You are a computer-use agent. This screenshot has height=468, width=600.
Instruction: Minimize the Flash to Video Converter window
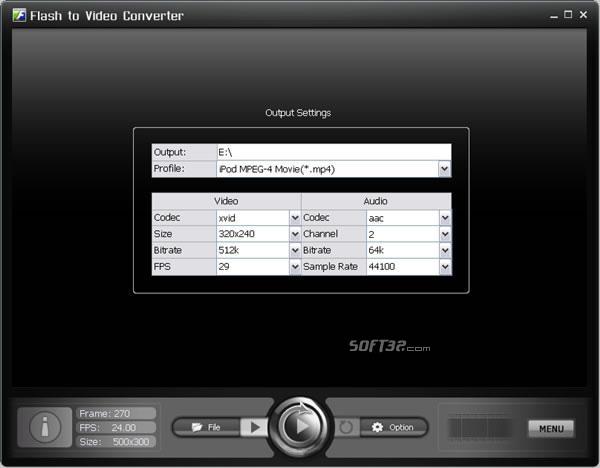pyautogui.click(x=554, y=15)
